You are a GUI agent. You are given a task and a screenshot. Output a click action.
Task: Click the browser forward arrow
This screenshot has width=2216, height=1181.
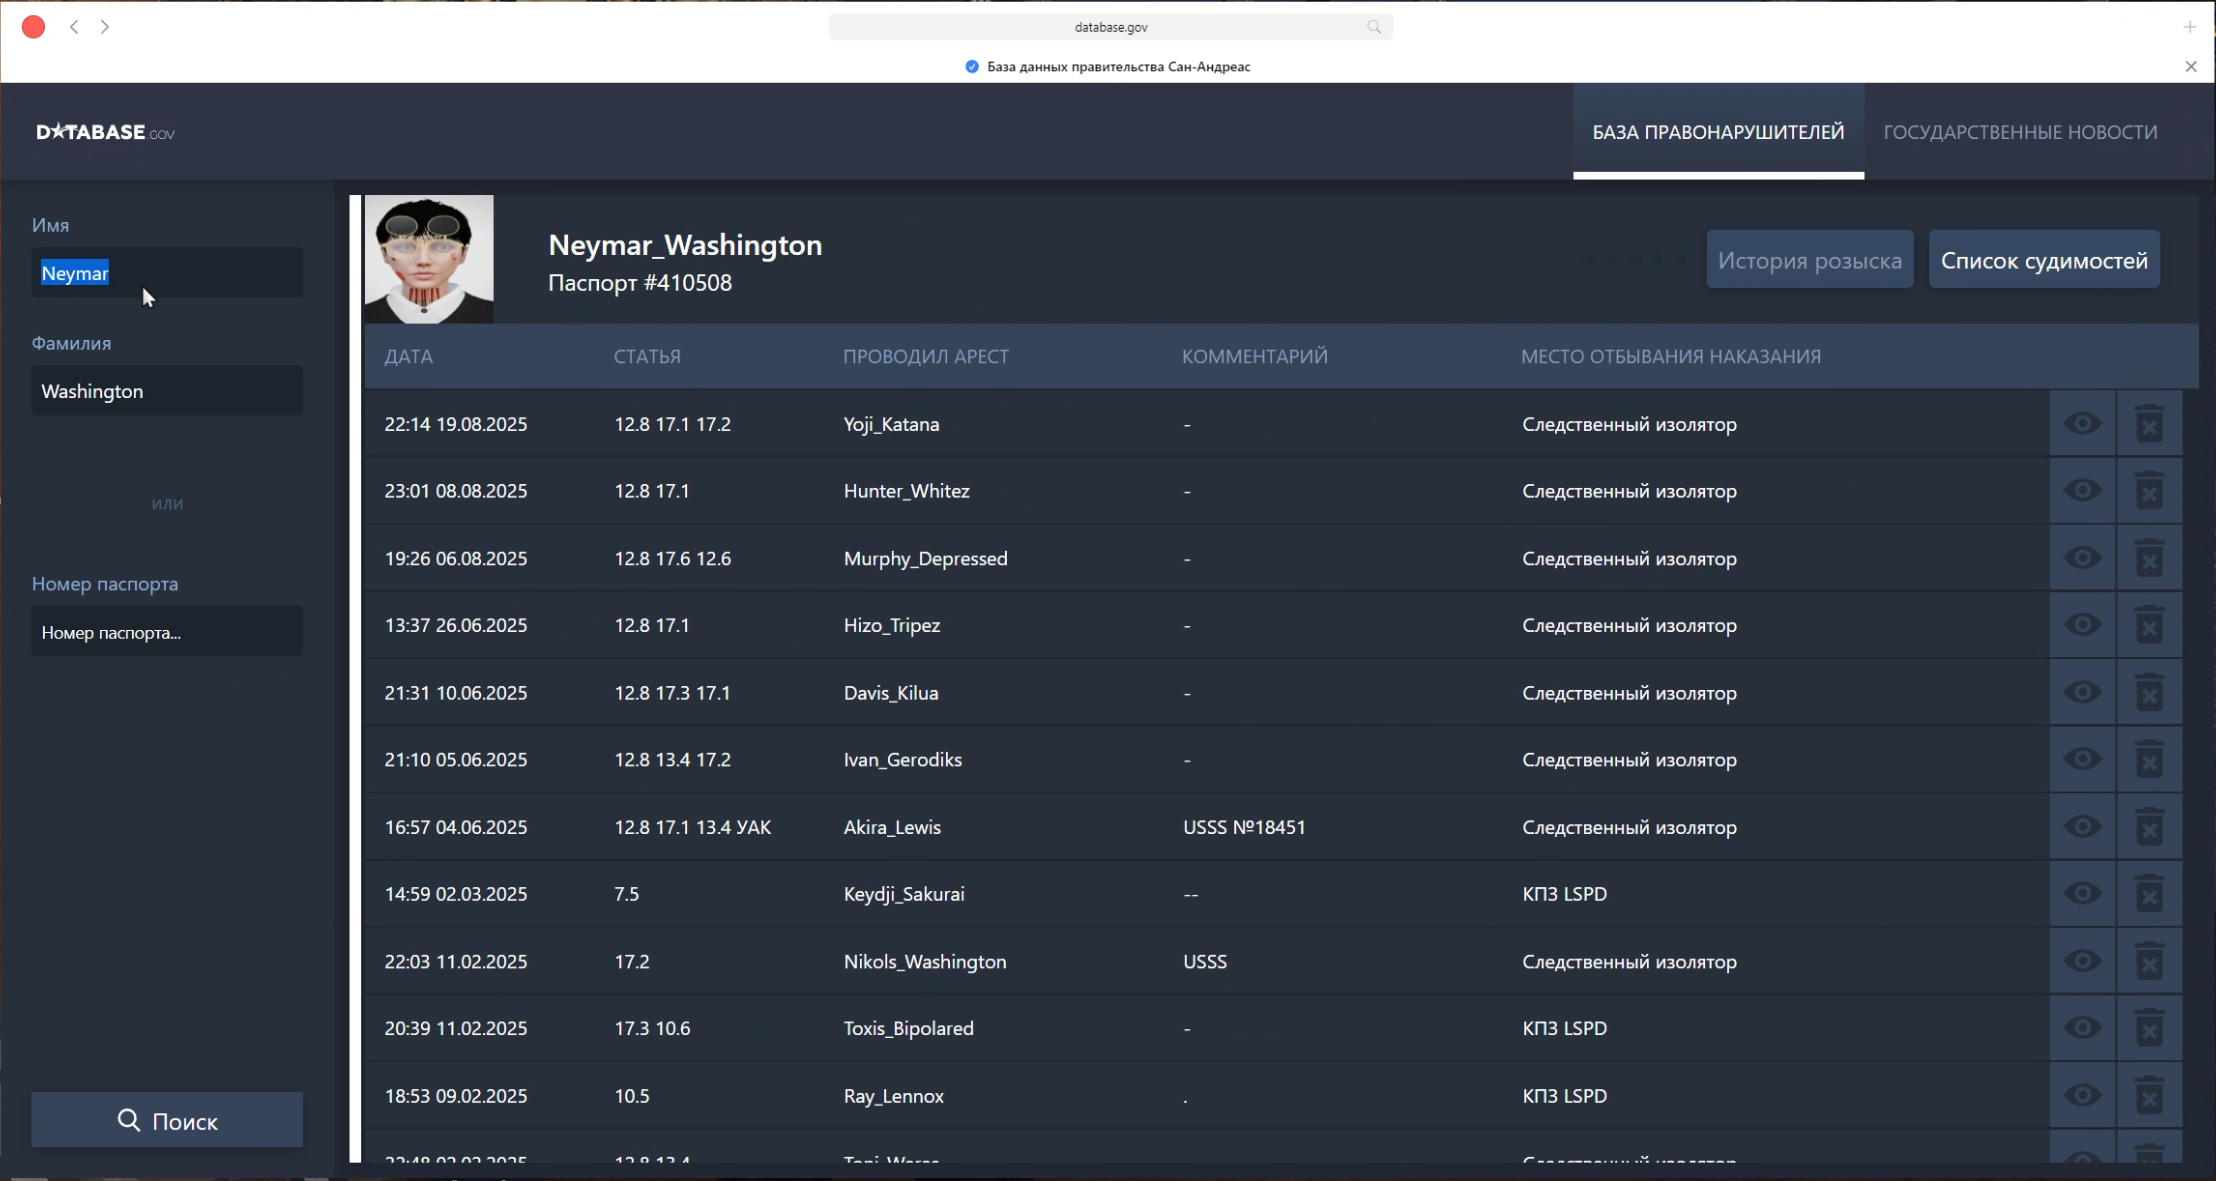pyautogui.click(x=105, y=27)
